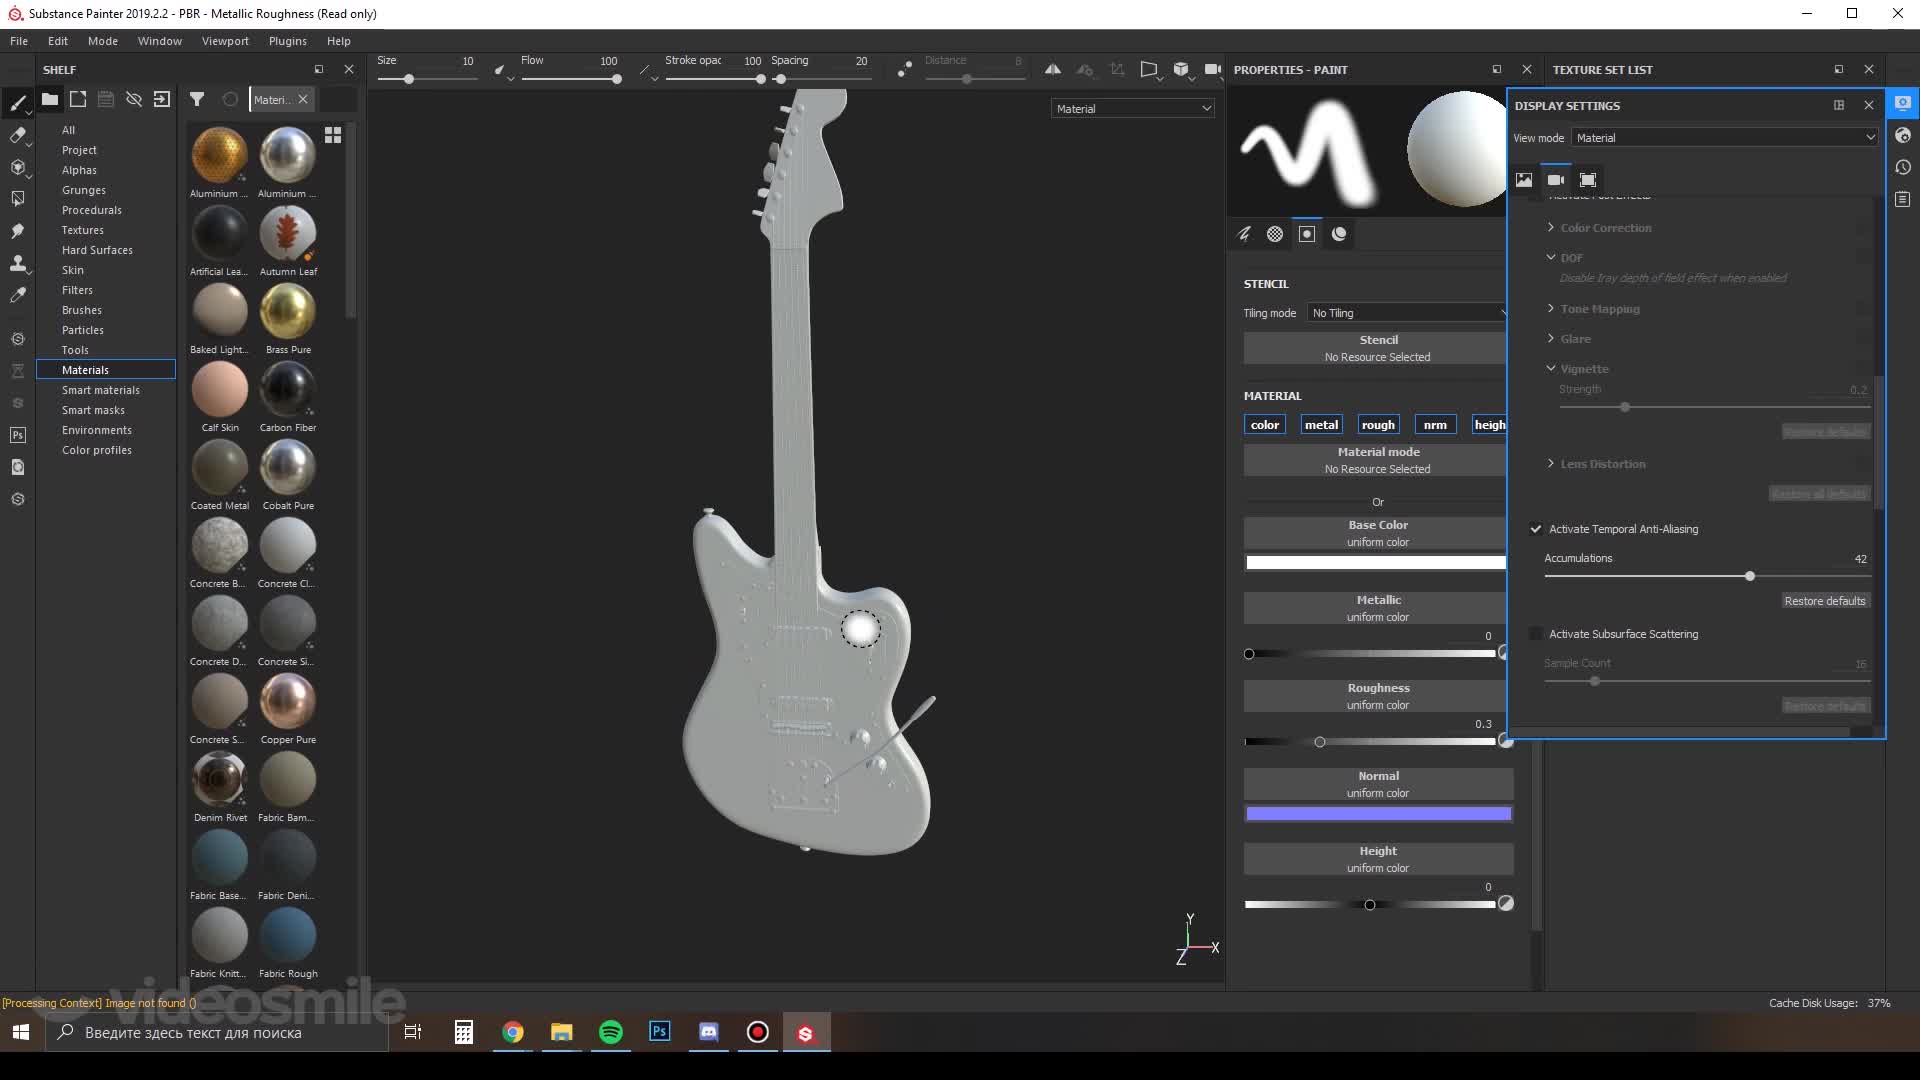Open the Alpha properties tab icon
This screenshot has width=1920, height=1080.
point(1275,234)
